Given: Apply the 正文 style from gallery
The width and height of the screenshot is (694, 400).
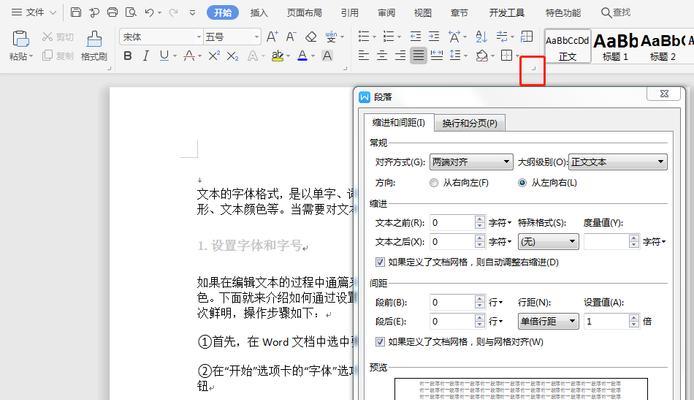Looking at the screenshot, I should 568,46.
